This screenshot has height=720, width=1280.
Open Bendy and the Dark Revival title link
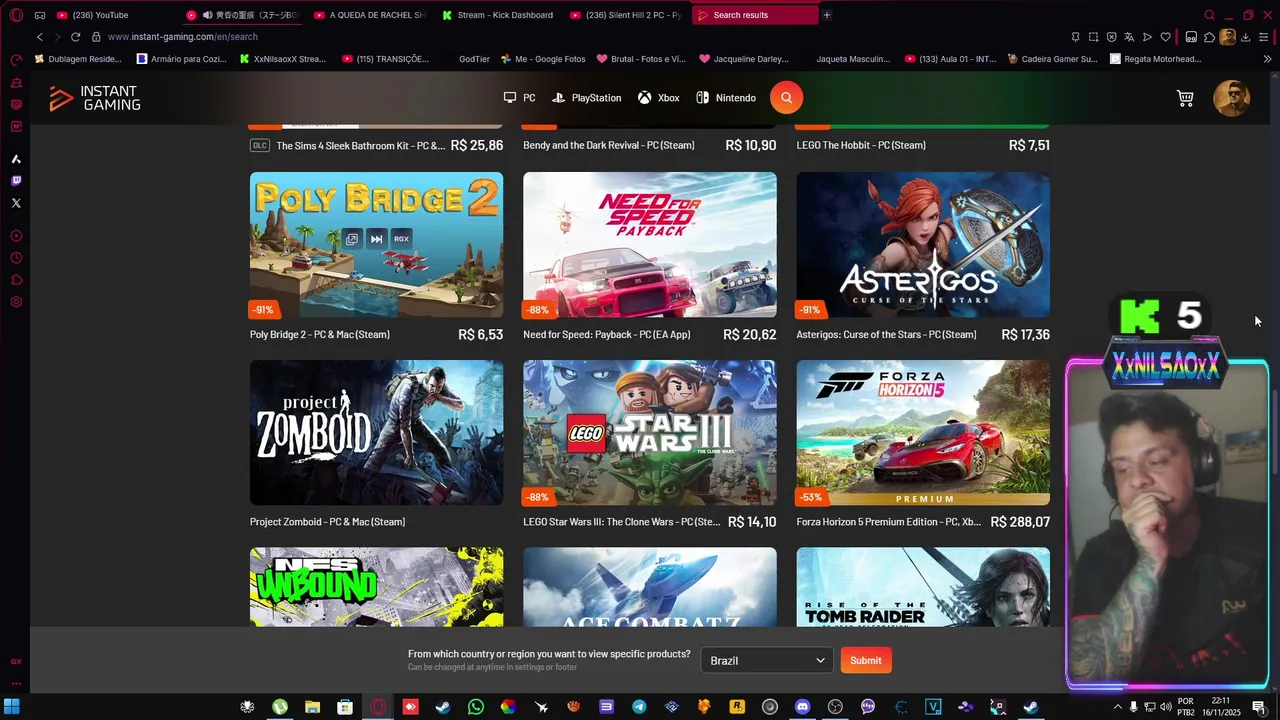pyautogui.click(x=609, y=145)
